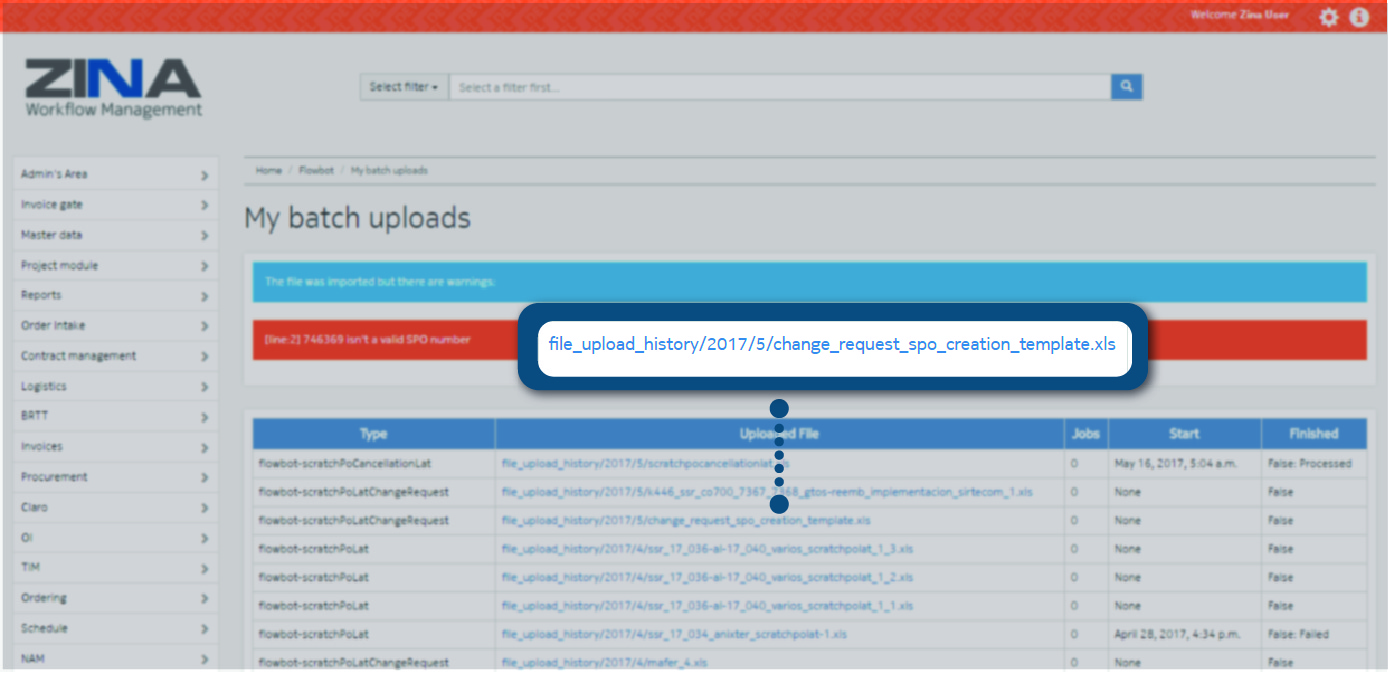Click the Type column header
1388x673 pixels.
coord(373,434)
